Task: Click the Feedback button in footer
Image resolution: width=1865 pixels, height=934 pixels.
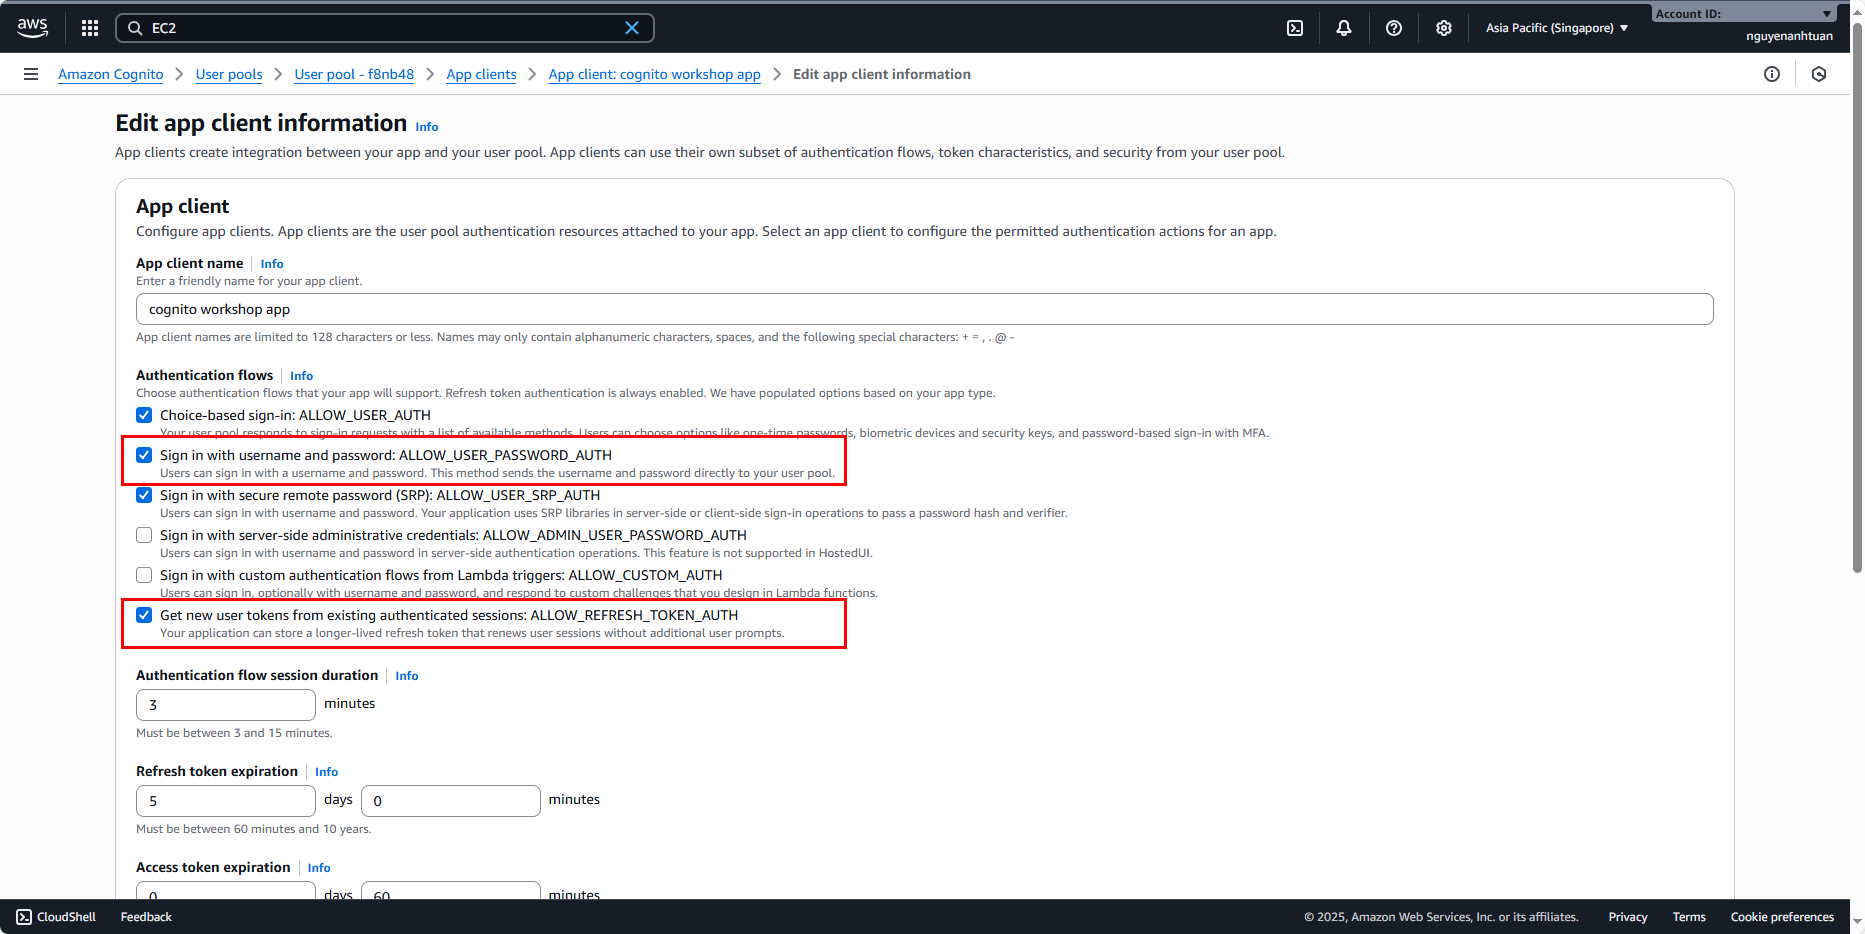Action: click(146, 917)
